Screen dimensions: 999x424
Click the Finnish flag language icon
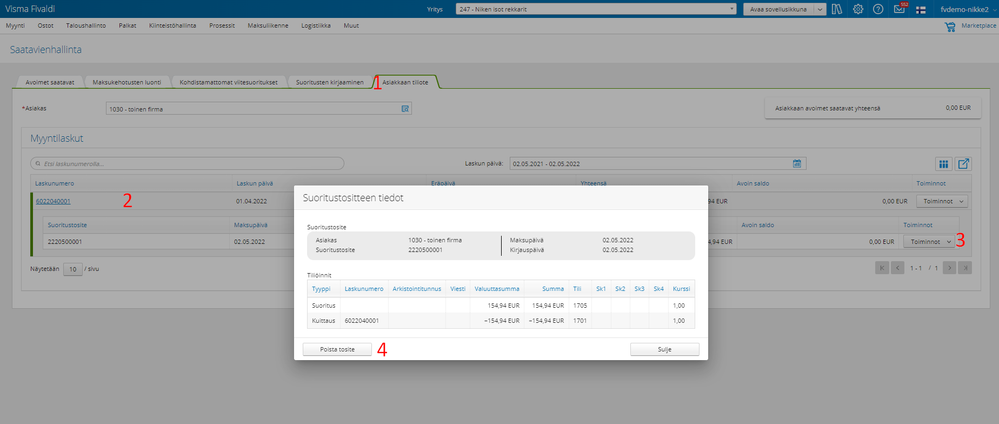921,10
